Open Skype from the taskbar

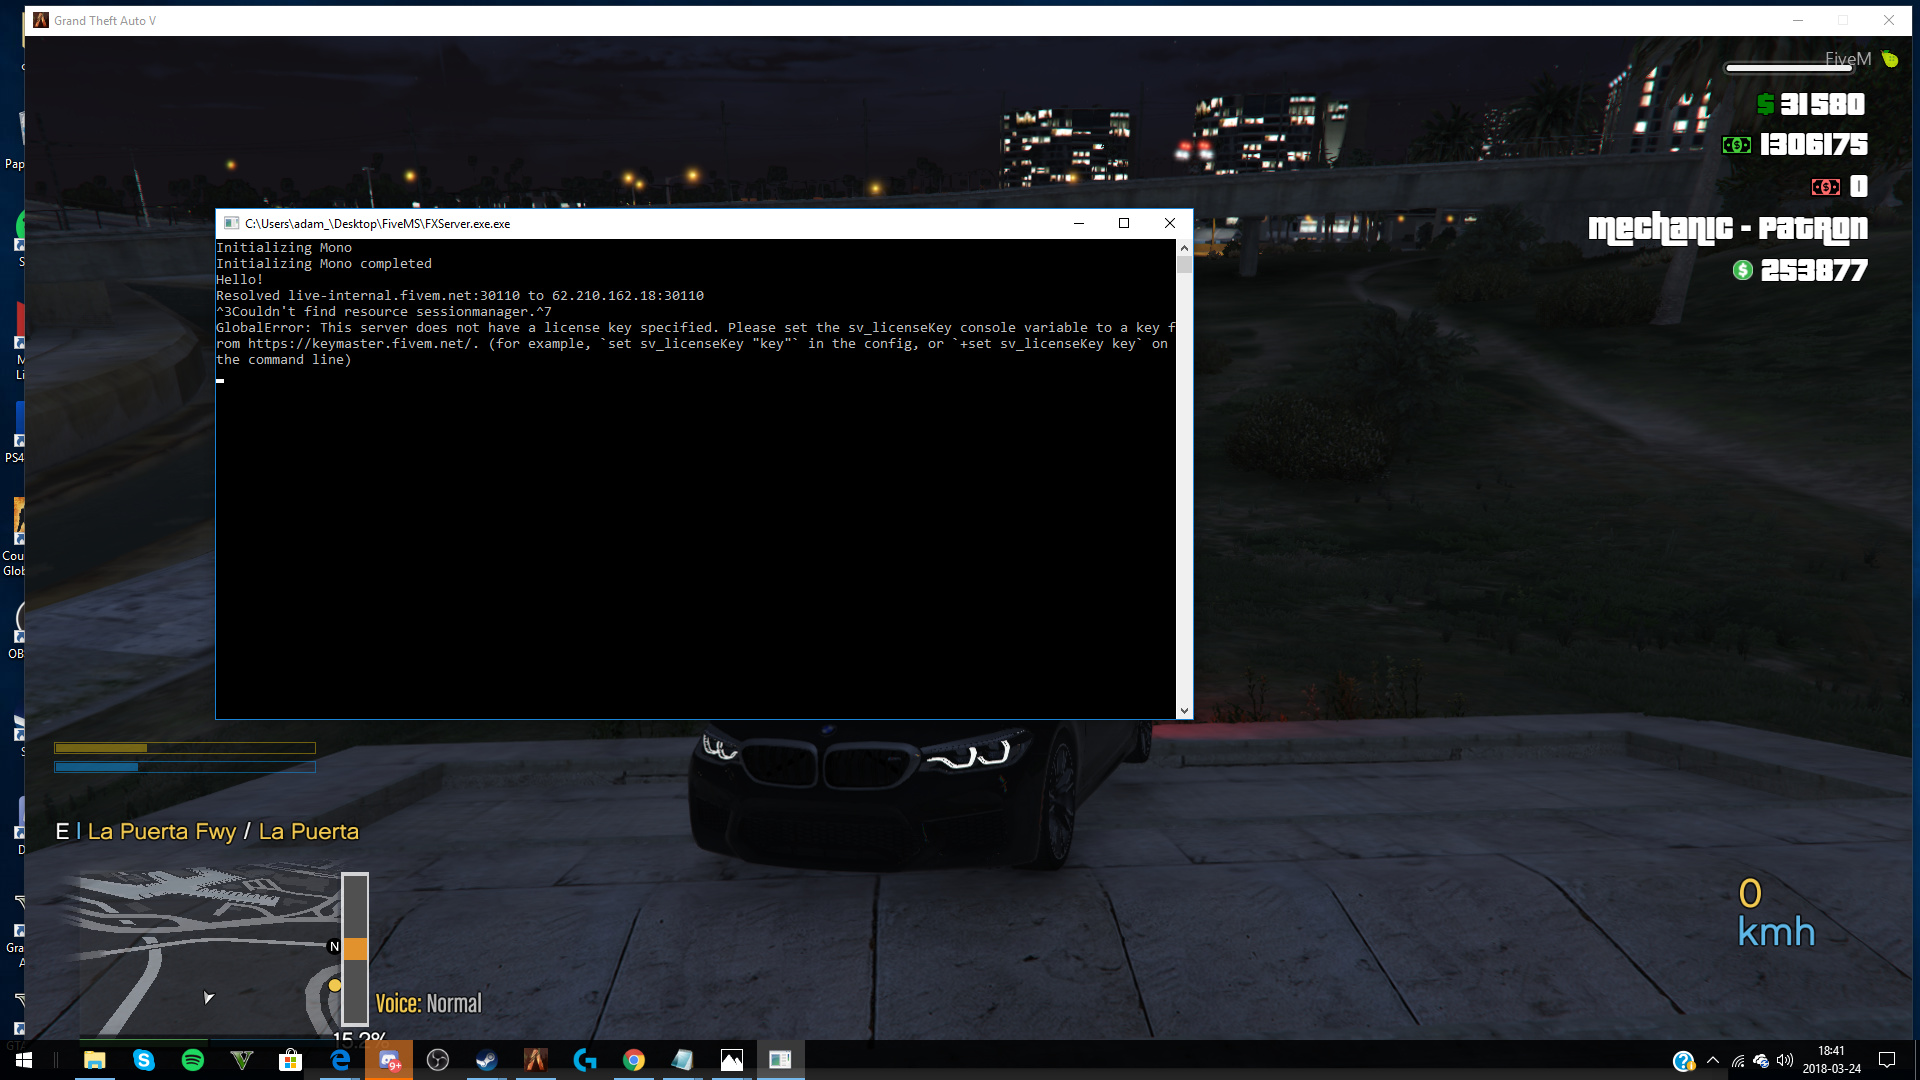click(x=144, y=1060)
